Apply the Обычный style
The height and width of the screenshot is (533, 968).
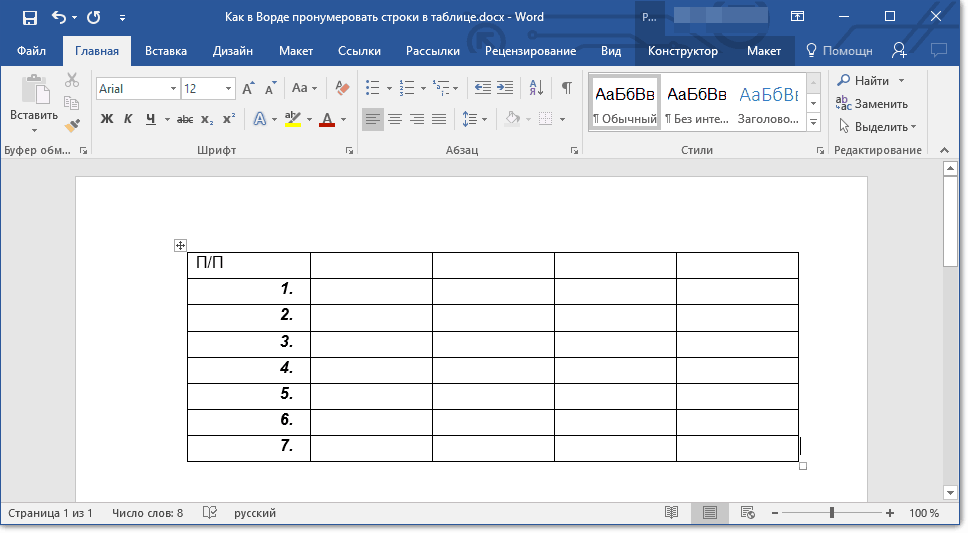(625, 103)
